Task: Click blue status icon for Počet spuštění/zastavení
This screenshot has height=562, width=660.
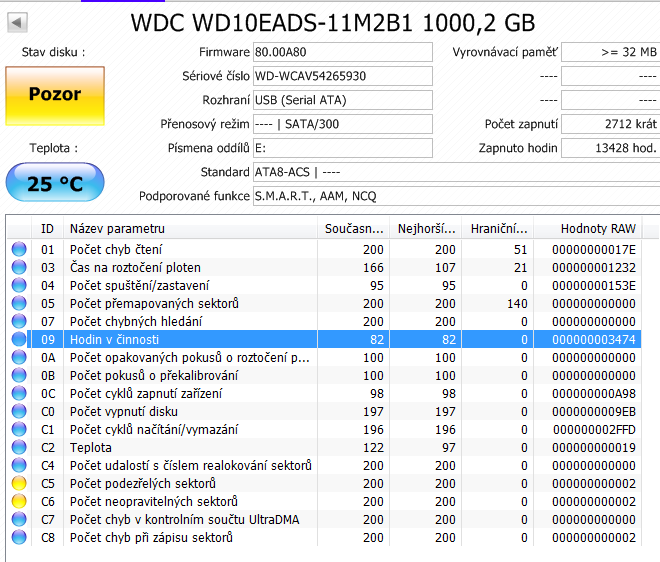Action: pos(19,285)
